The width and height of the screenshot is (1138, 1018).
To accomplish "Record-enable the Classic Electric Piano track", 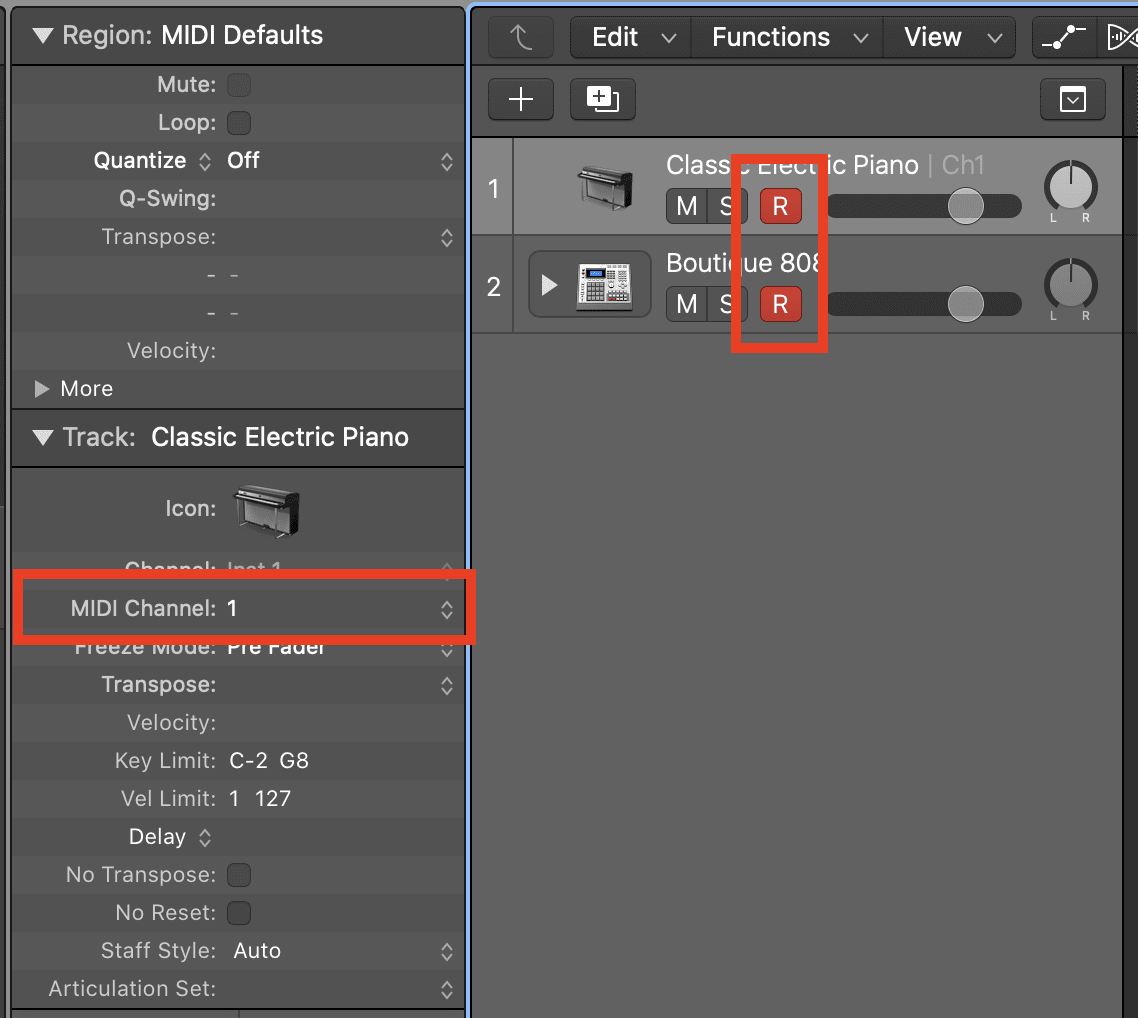I will [780, 206].
